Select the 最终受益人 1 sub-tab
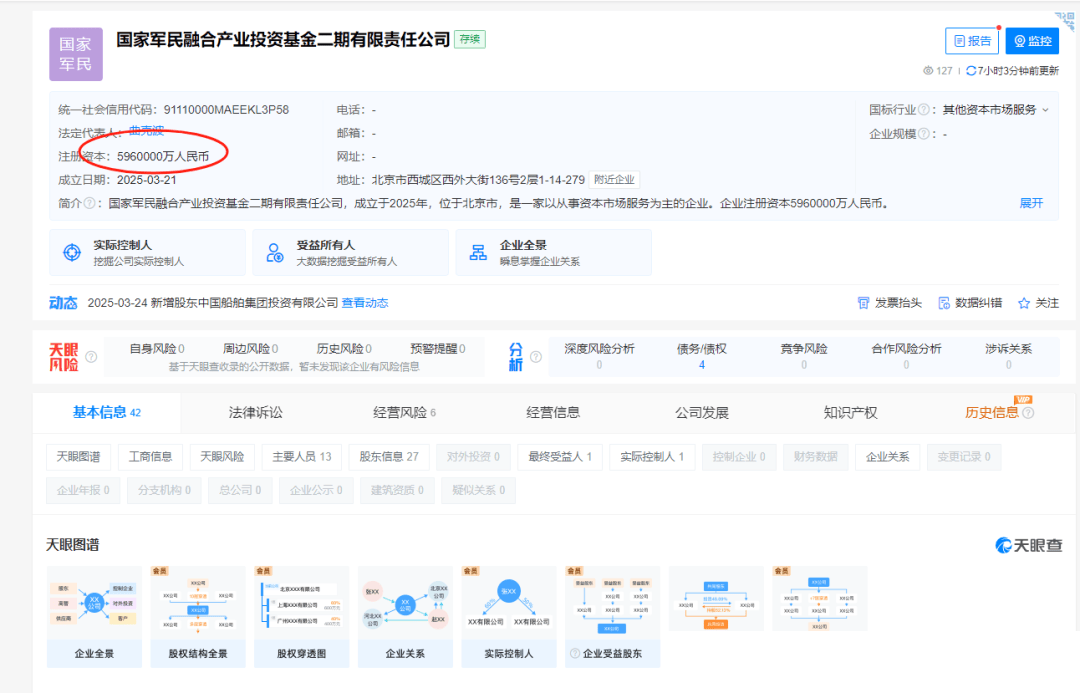This screenshot has height=693, width=1080. (x=560, y=457)
